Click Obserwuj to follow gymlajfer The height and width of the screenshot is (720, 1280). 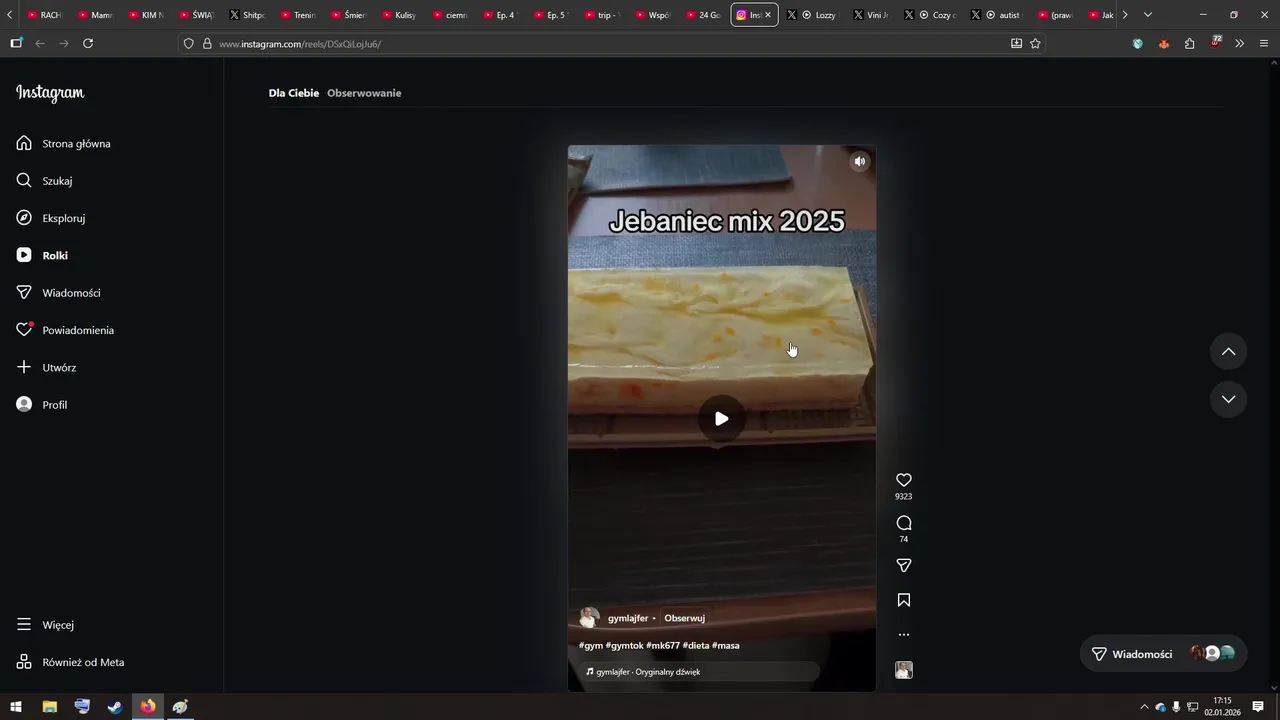[x=685, y=618]
